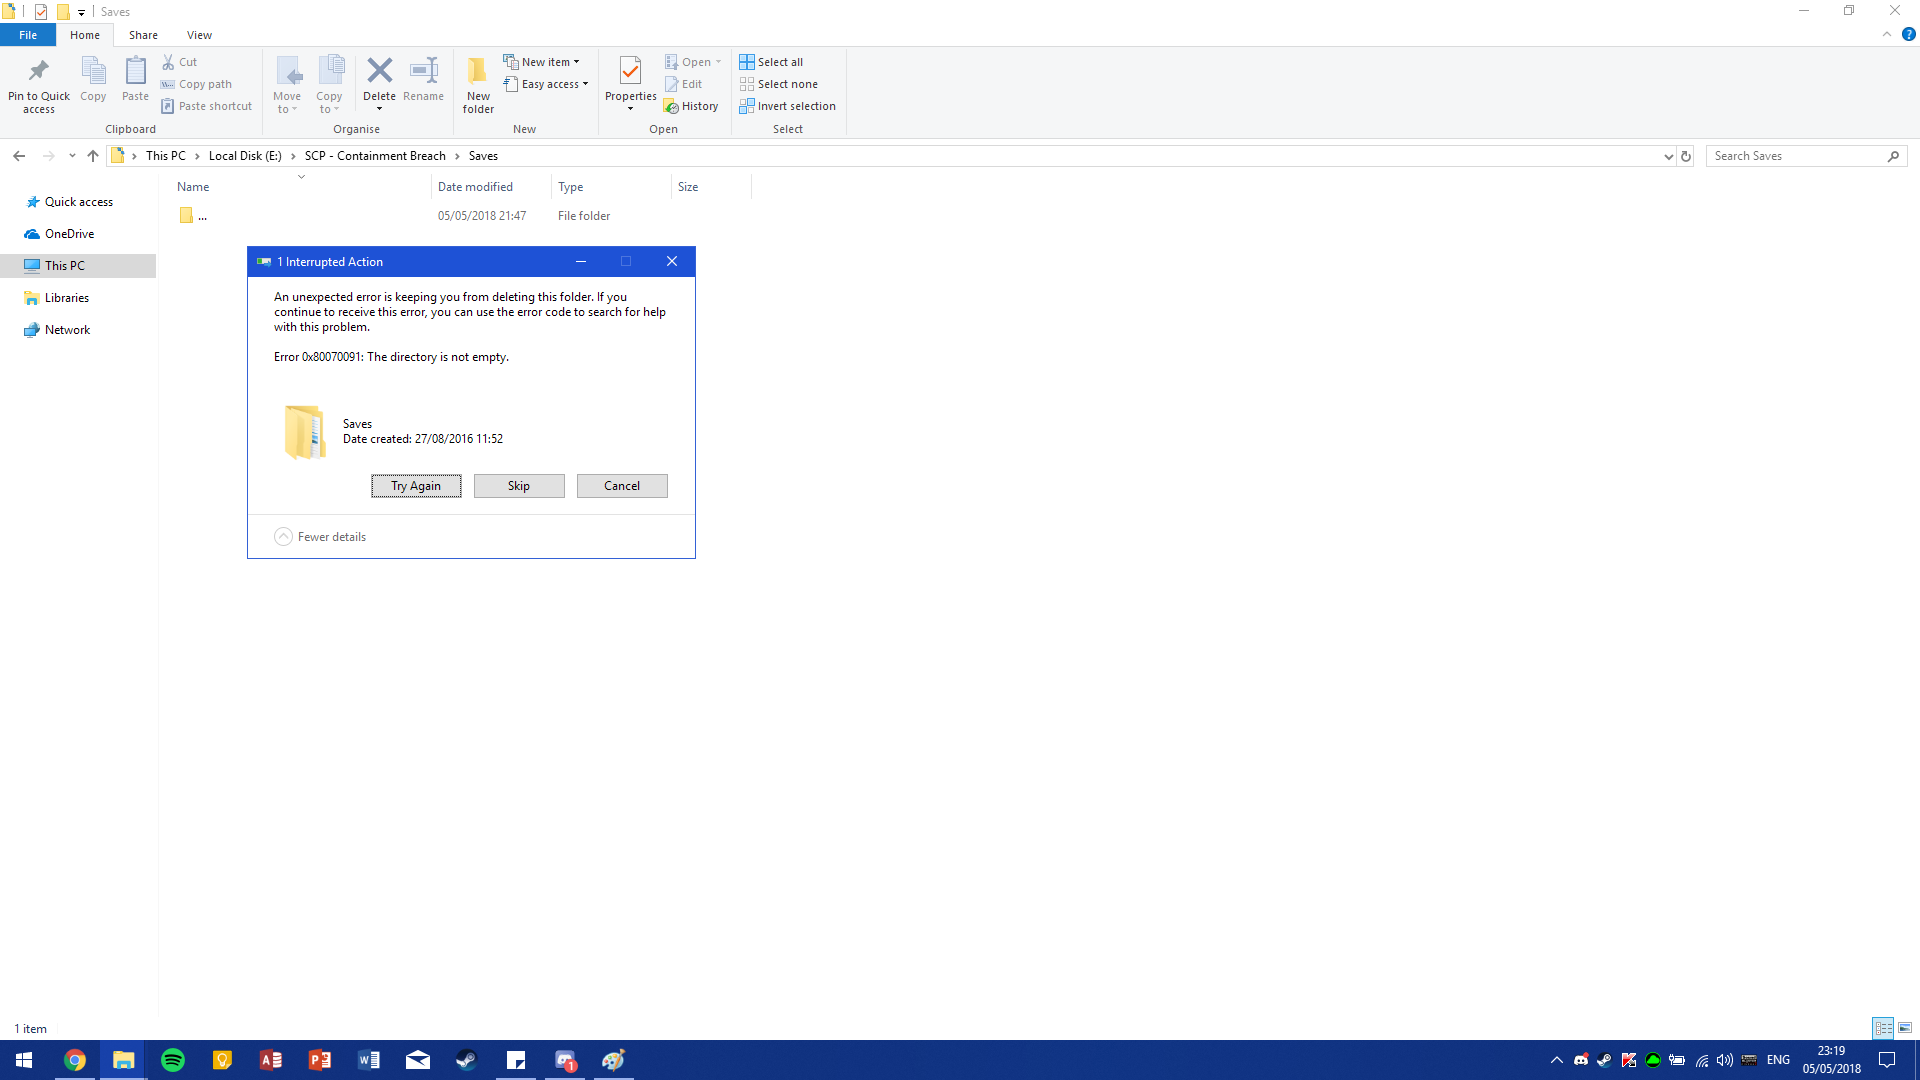This screenshot has width=1920, height=1080.
Task: Open Google Chrome from the taskbar
Action: 75,1060
